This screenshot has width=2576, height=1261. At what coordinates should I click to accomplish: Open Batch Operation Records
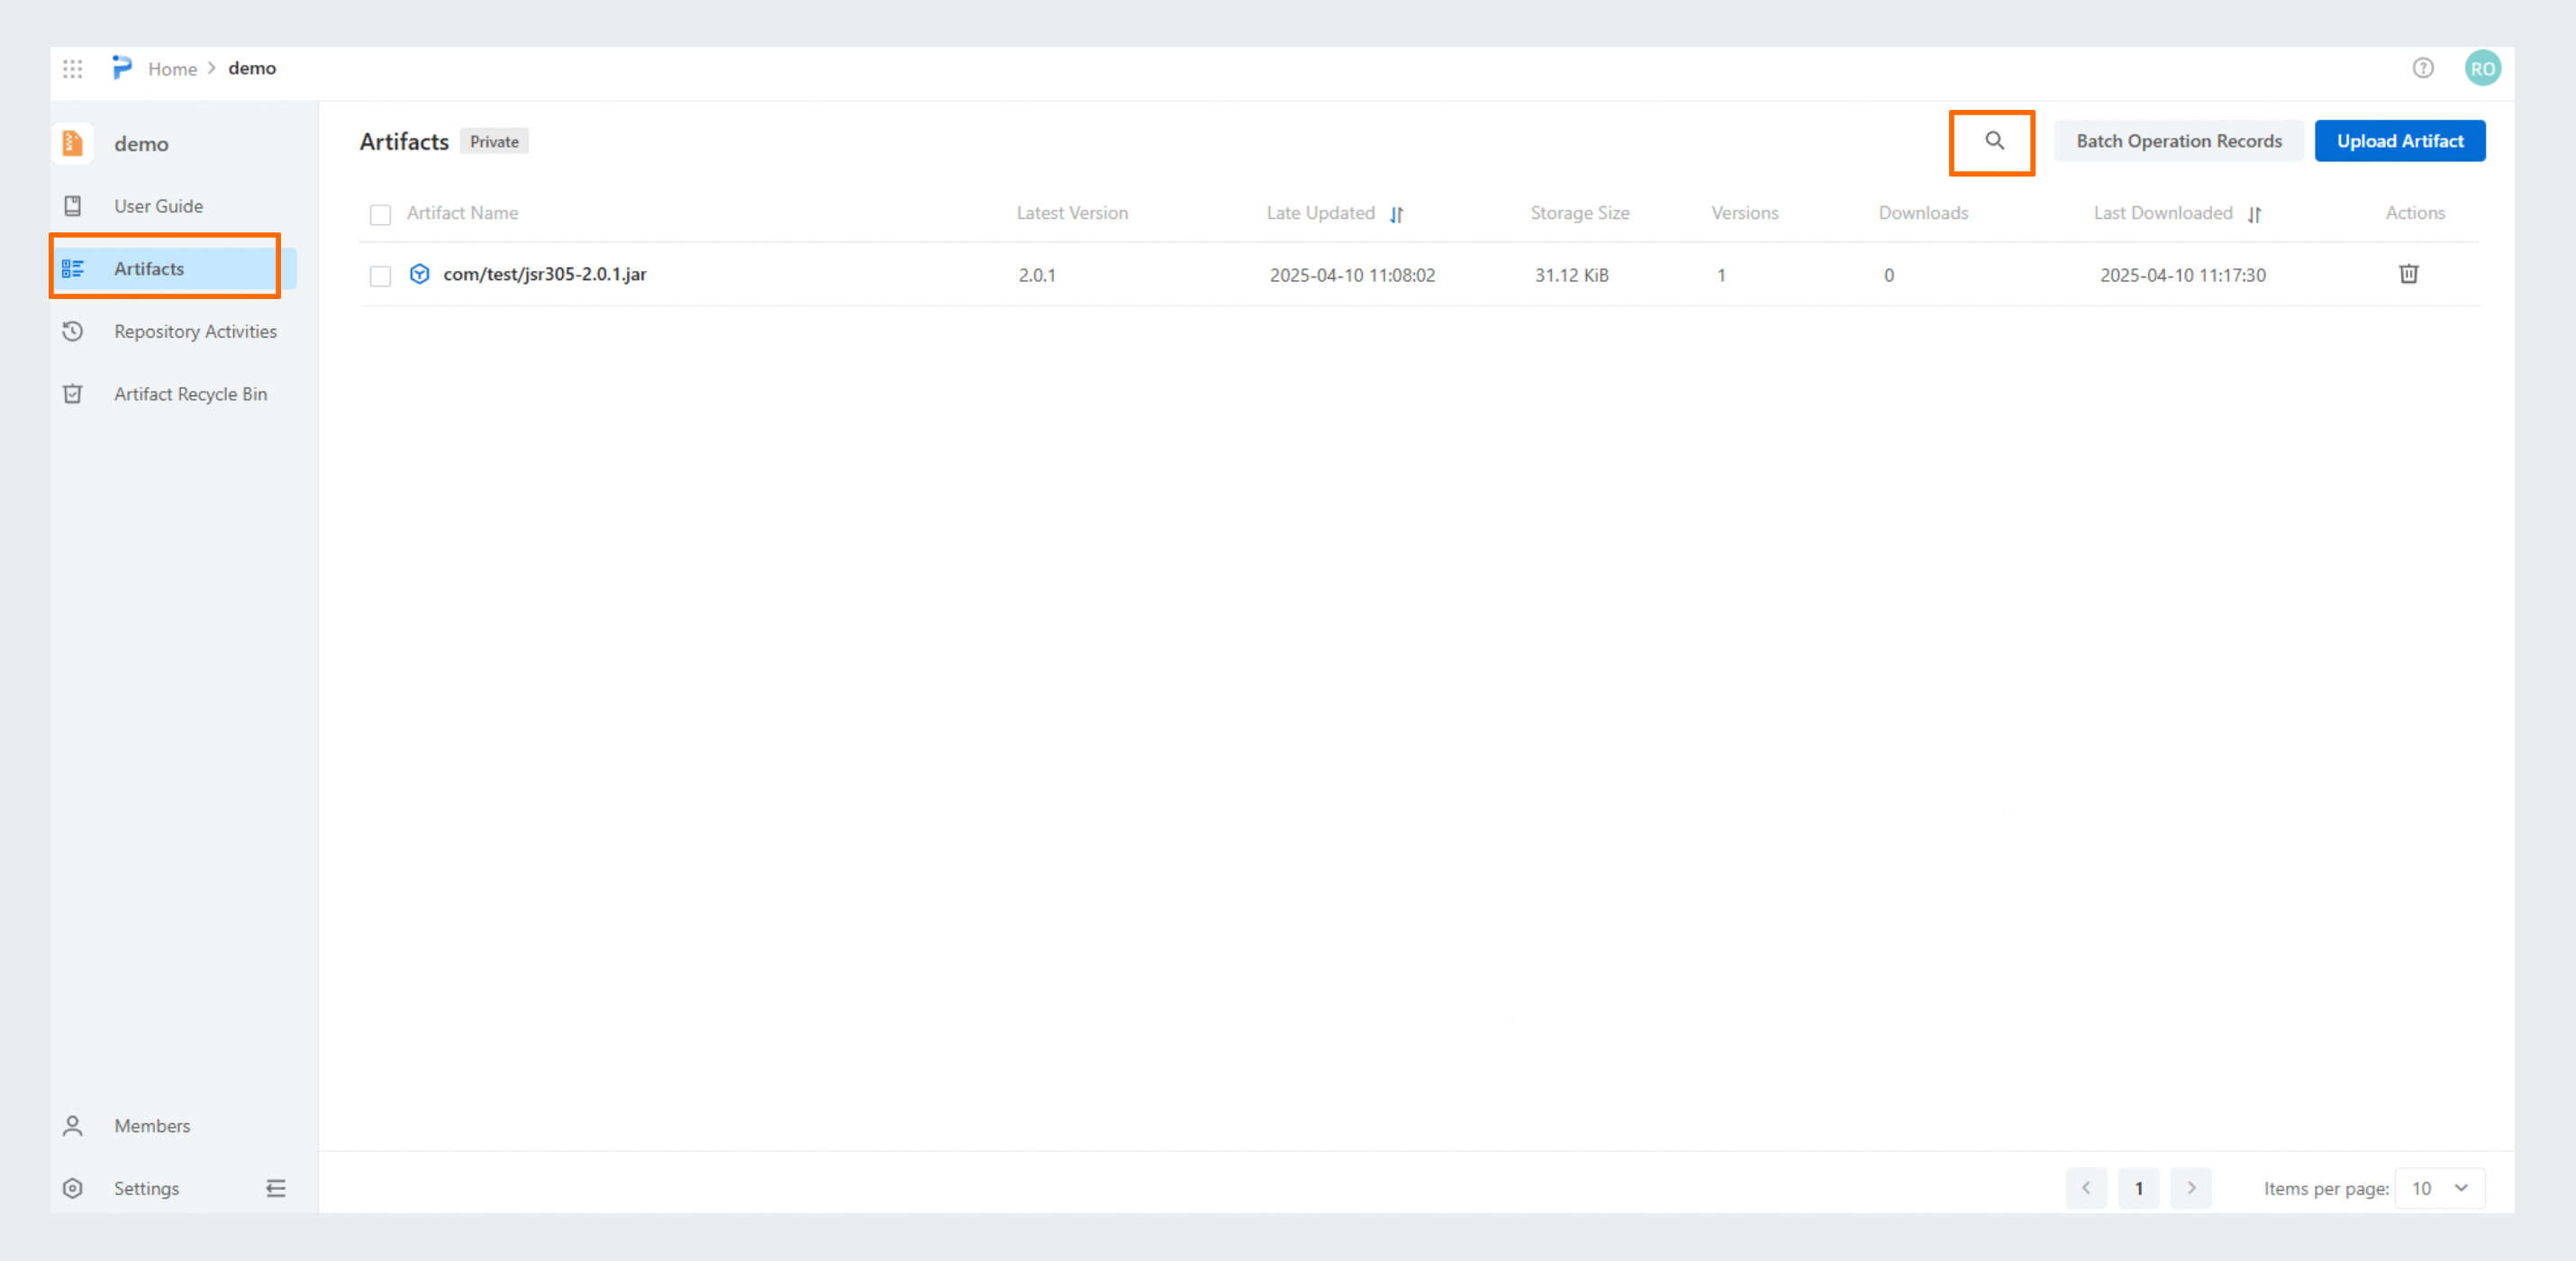point(2179,140)
